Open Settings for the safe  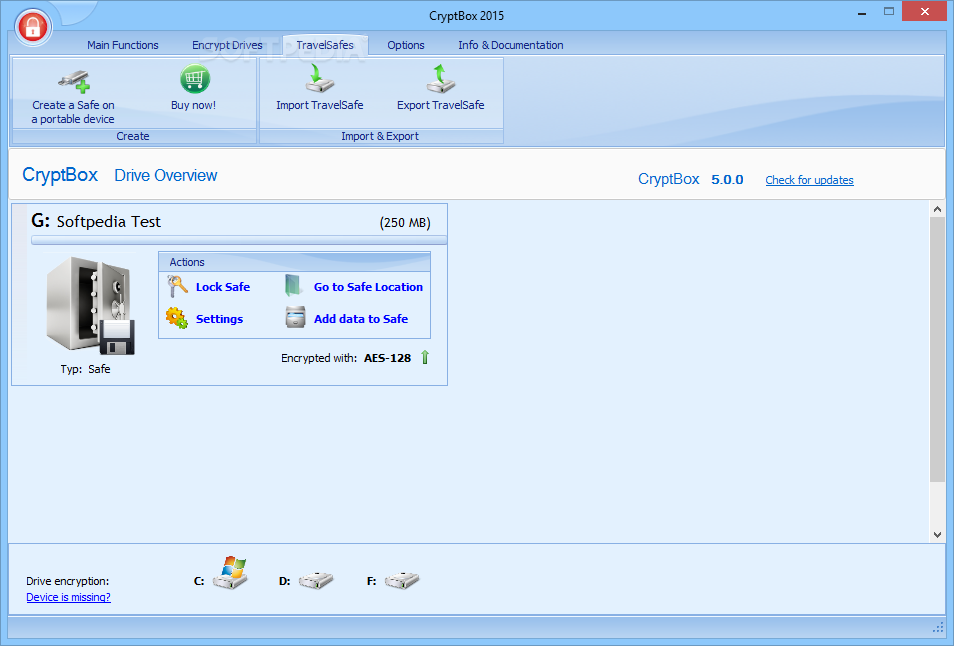[219, 319]
